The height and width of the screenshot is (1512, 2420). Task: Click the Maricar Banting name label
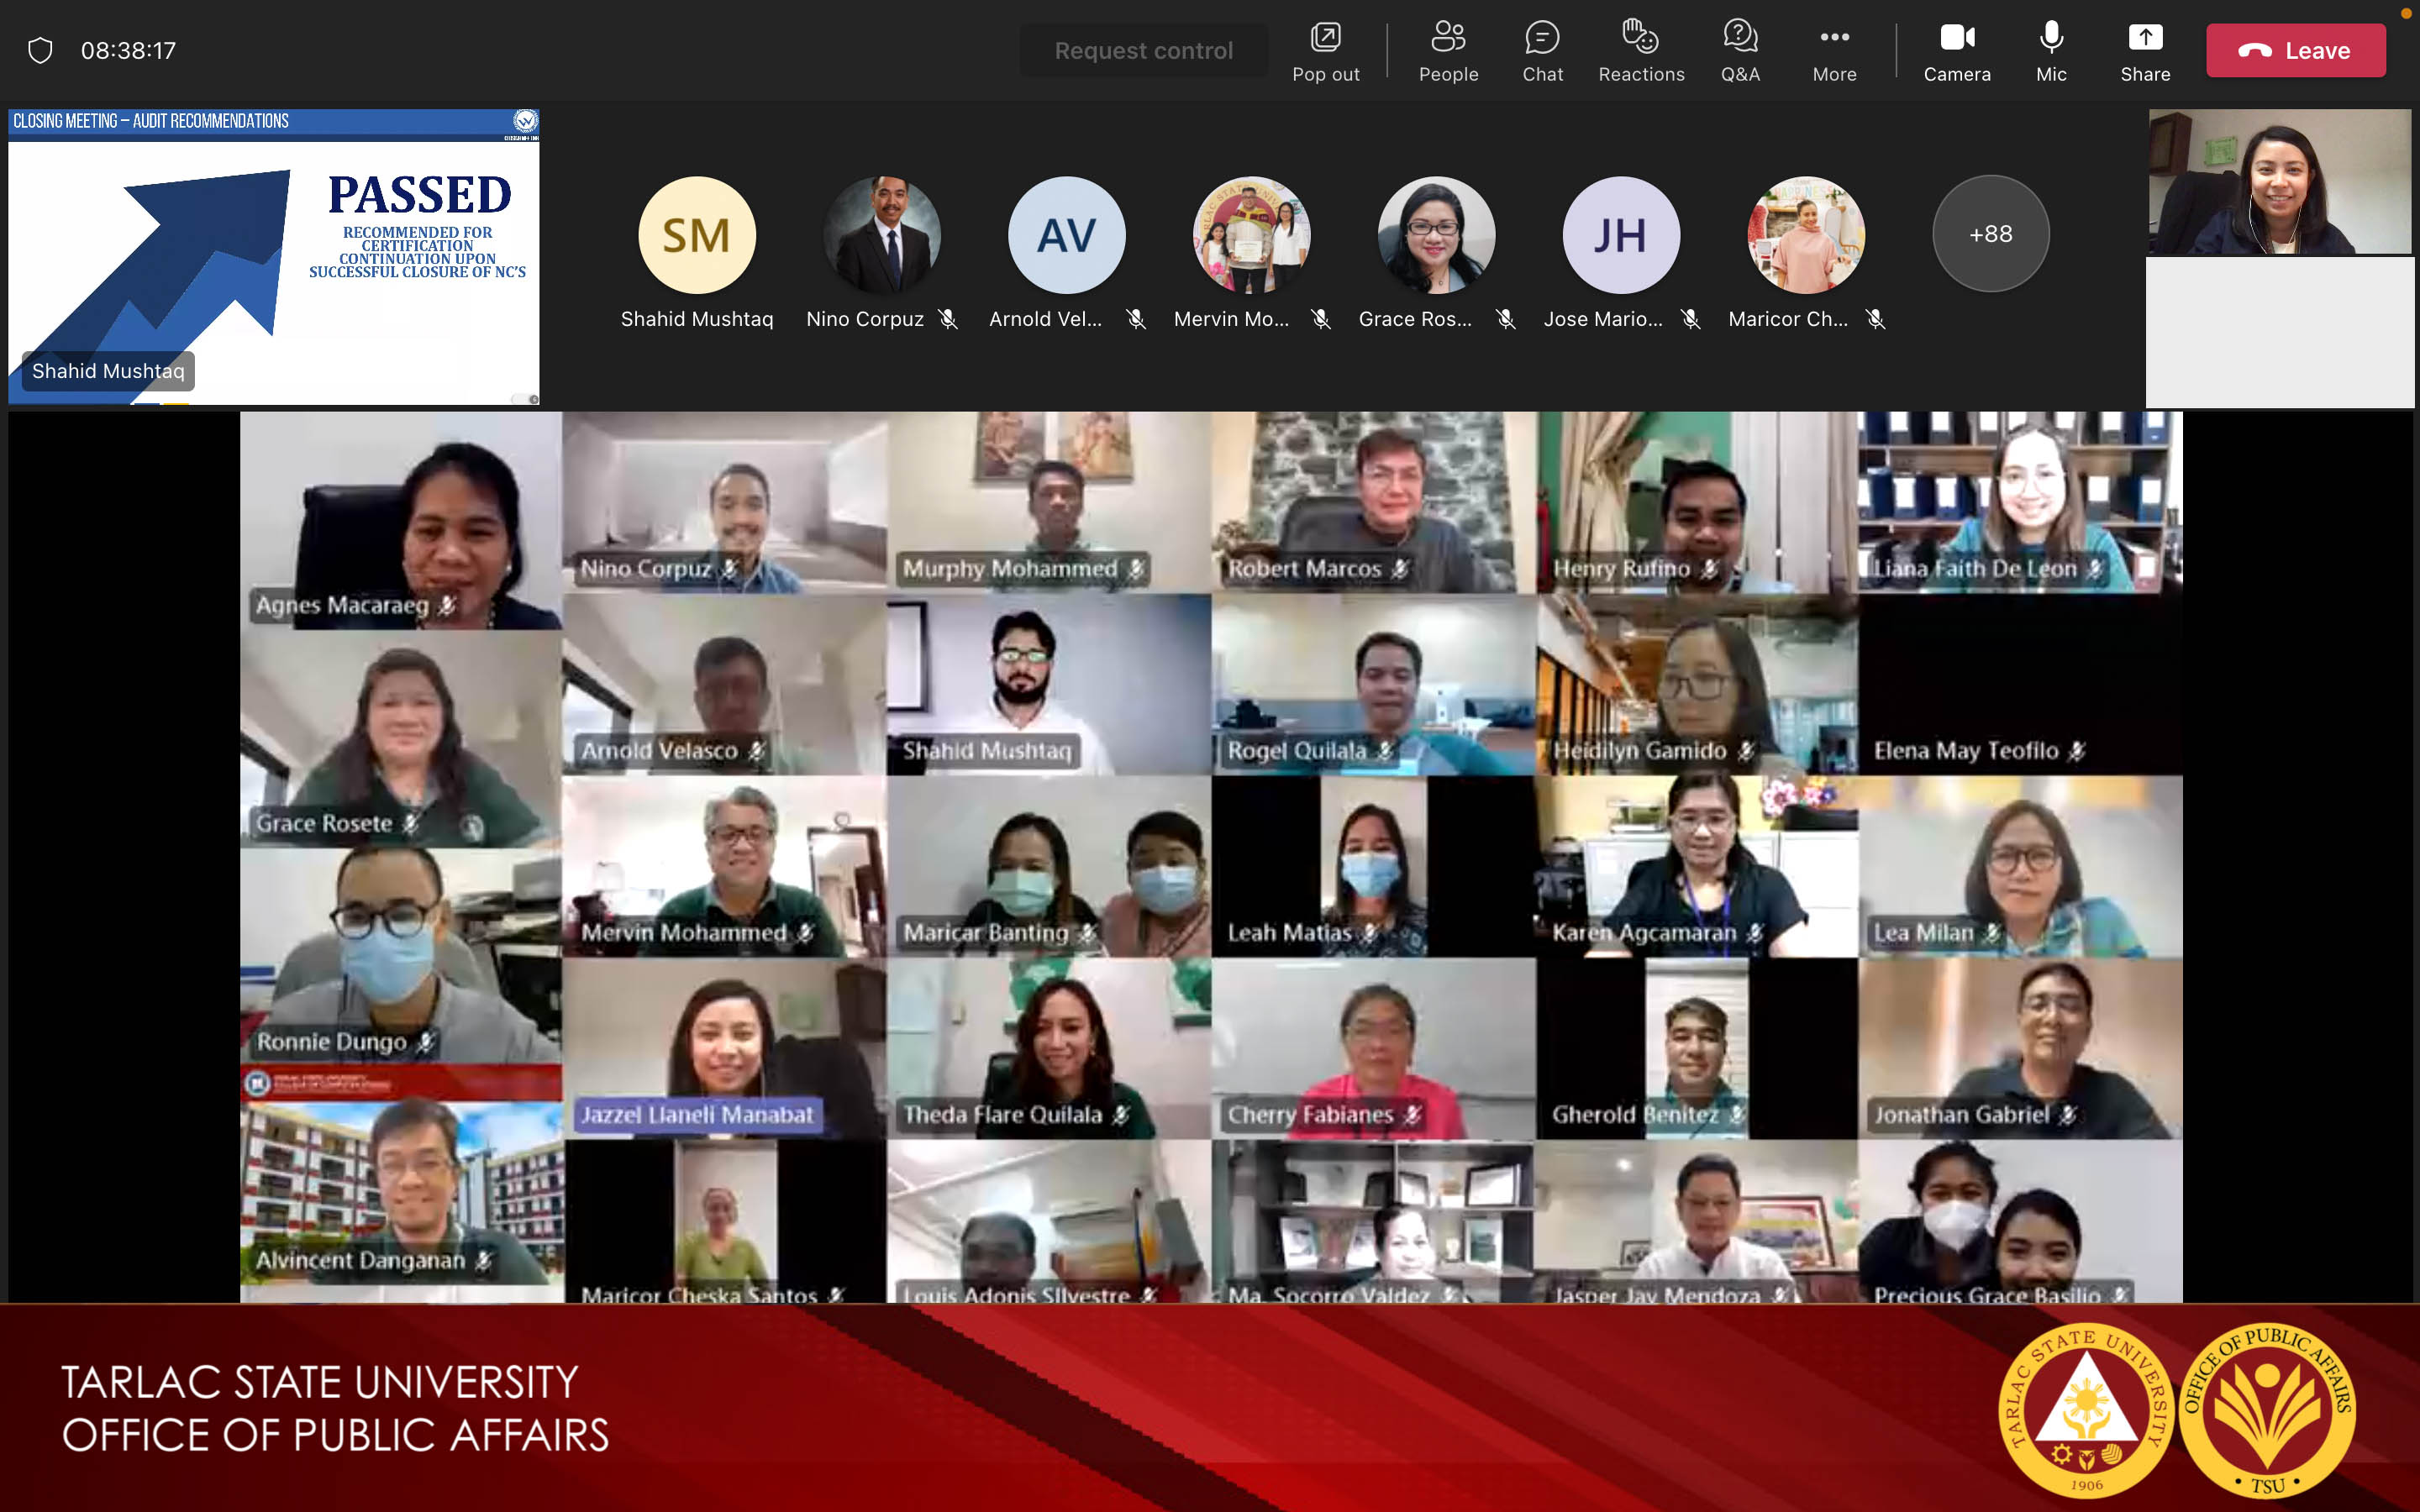click(x=998, y=933)
